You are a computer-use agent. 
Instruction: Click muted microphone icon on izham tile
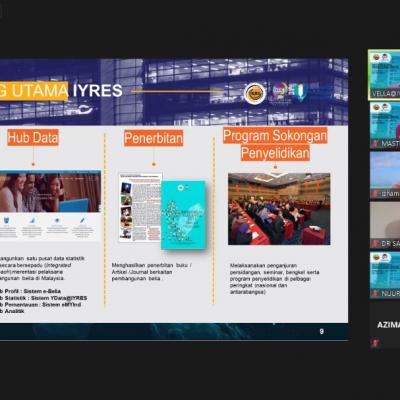[375, 194]
